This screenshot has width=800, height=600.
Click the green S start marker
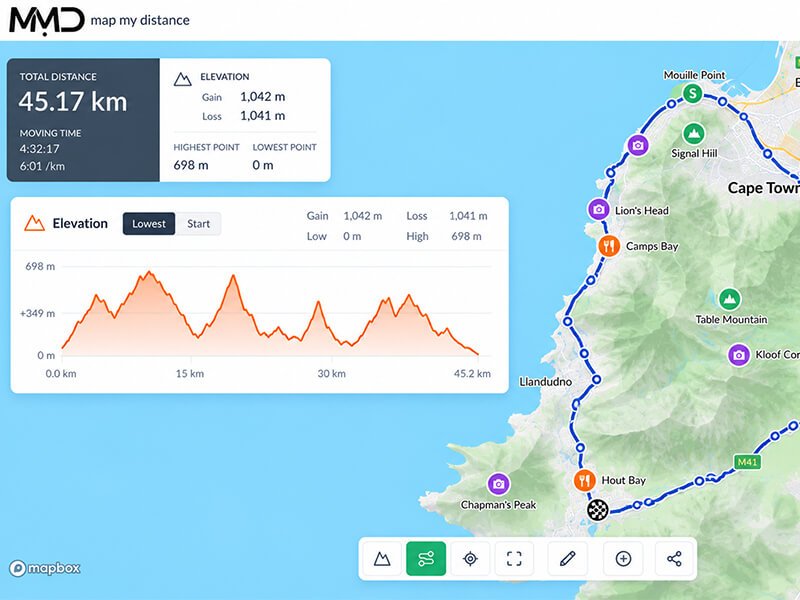click(x=692, y=93)
